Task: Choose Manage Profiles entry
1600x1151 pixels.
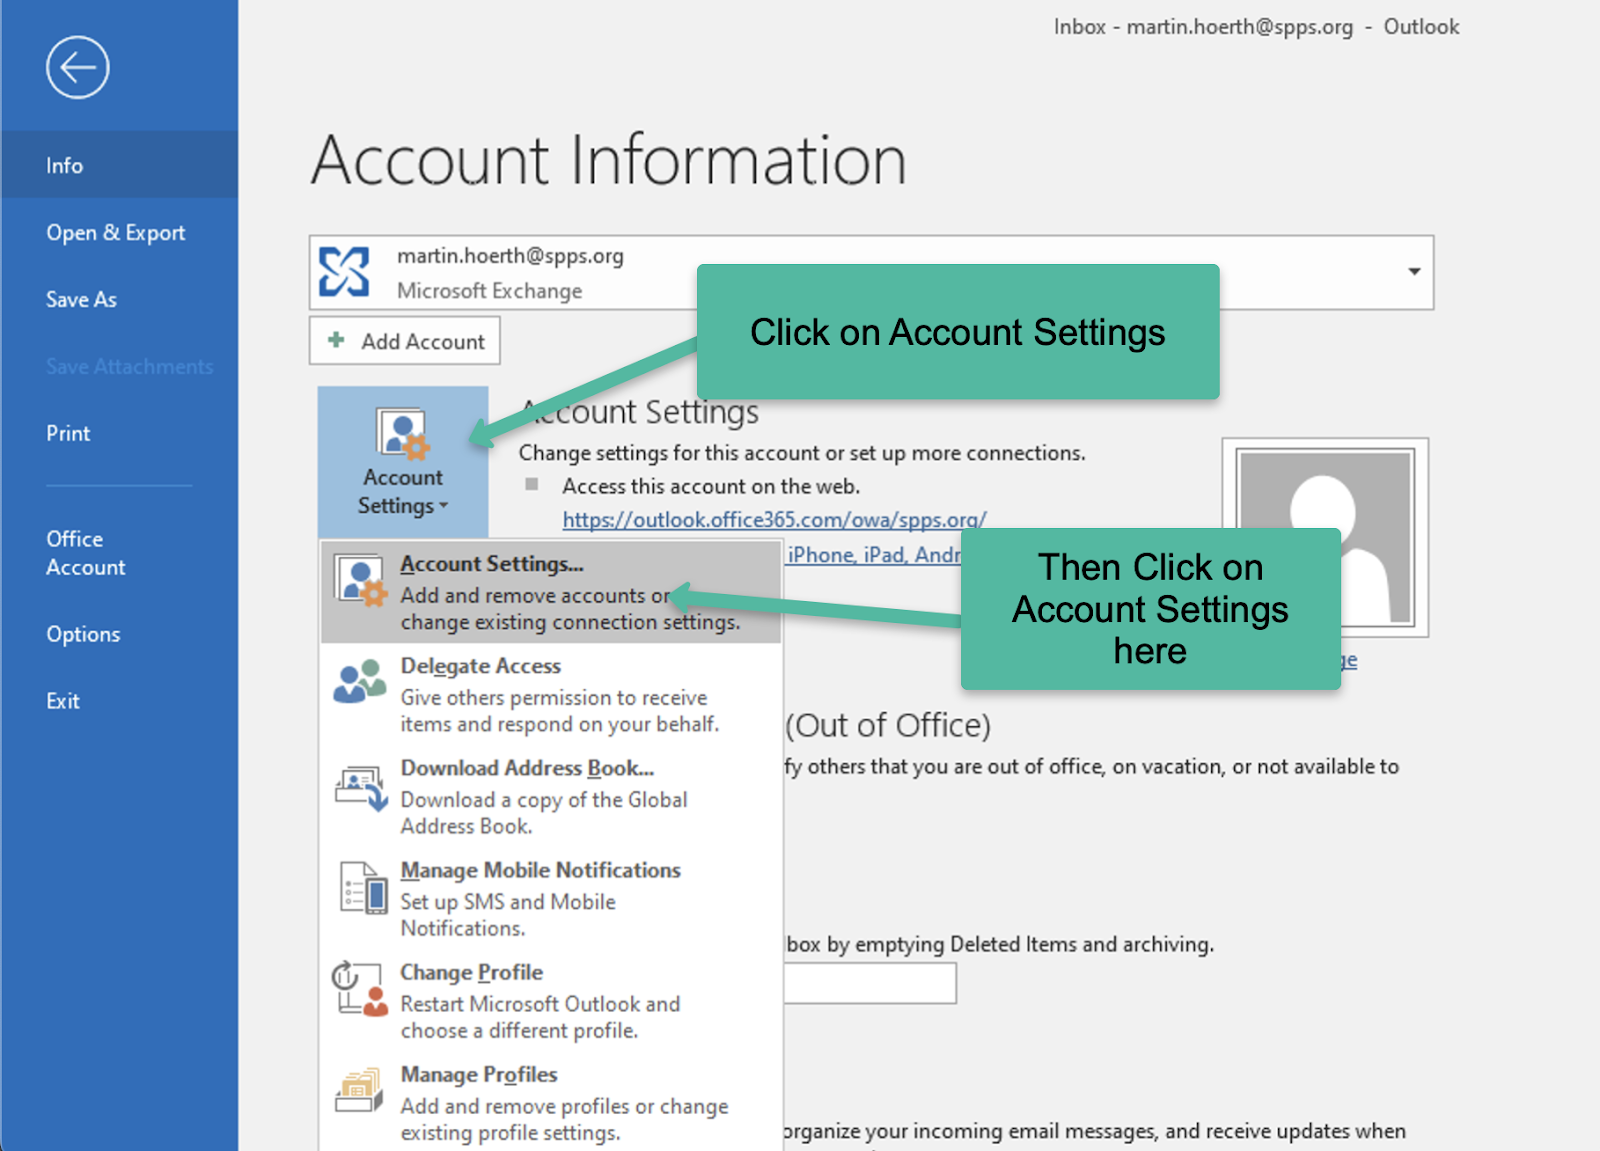Action: pyautogui.click(x=551, y=1102)
